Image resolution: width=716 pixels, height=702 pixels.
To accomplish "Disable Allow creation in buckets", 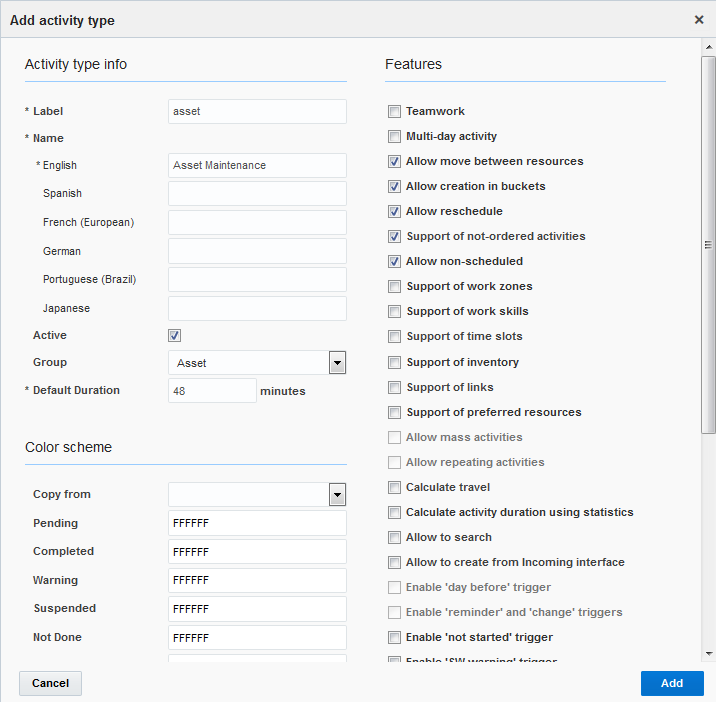I will click(395, 187).
